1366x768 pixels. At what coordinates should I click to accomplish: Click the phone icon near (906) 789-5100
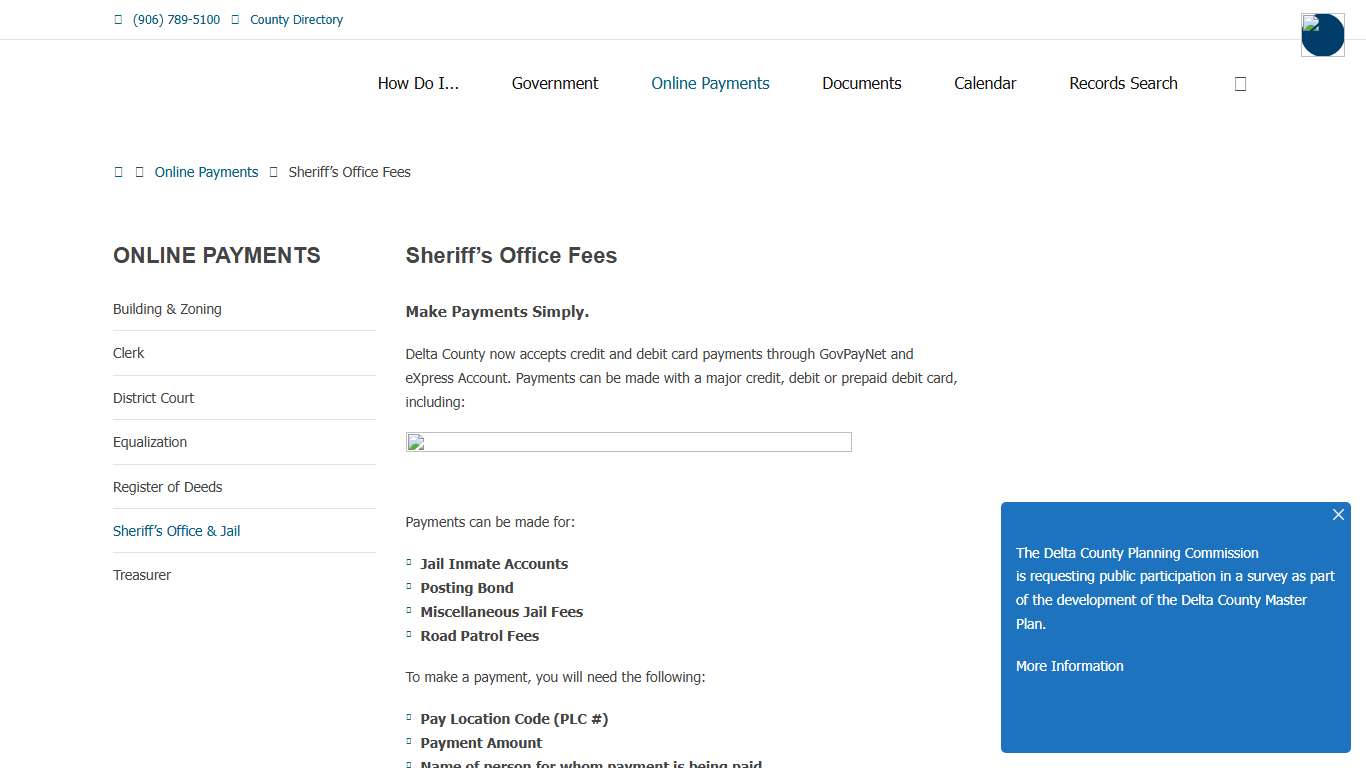[x=117, y=19]
